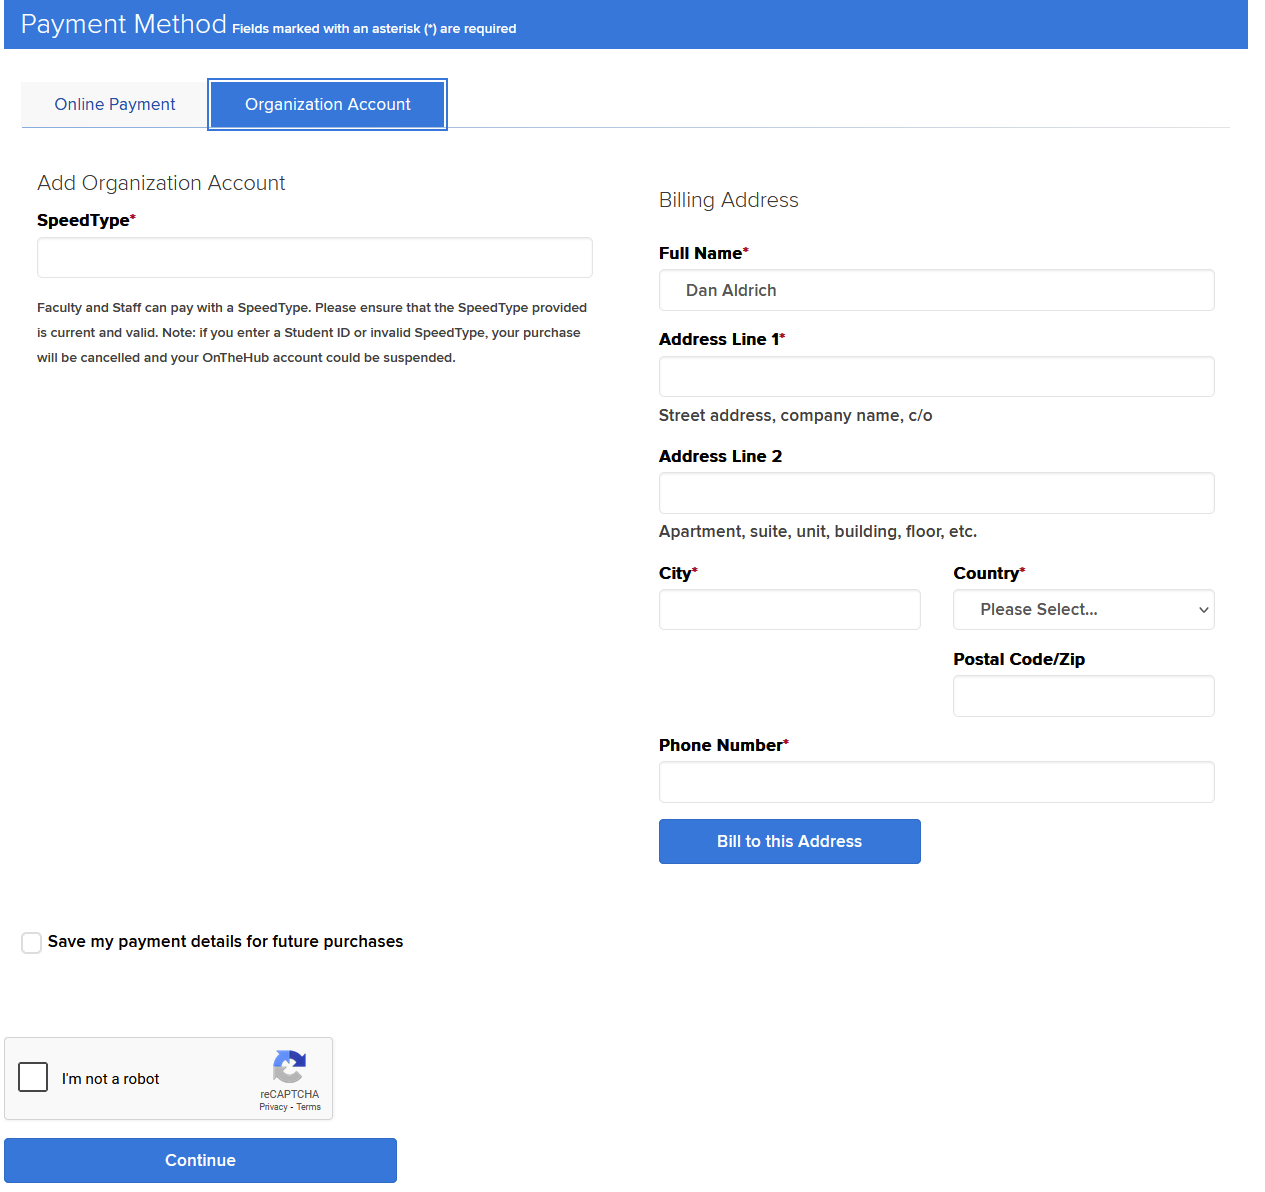Click the reCAPTCHA logo icon
Viewport: 1265px width, 1192px height.
pos(289,1067)
